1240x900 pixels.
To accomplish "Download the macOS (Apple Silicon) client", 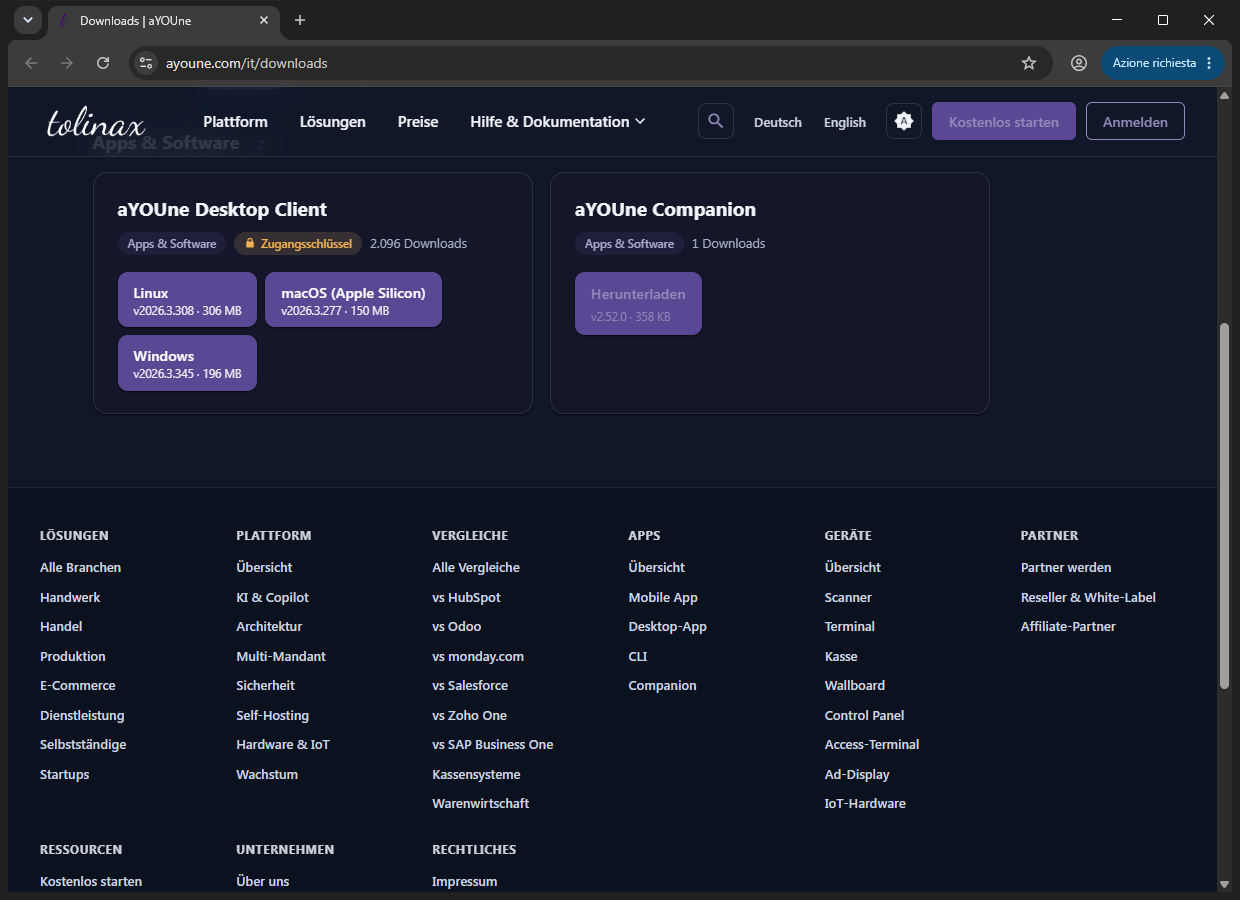I will pos(353,300).
